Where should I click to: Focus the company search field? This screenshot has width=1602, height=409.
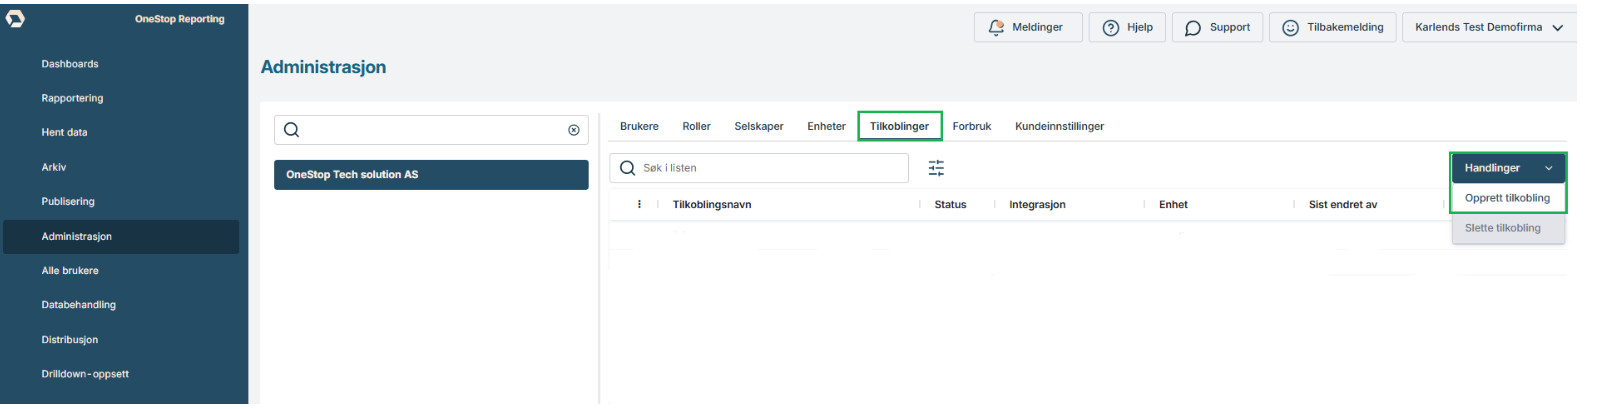pos(431,130)
